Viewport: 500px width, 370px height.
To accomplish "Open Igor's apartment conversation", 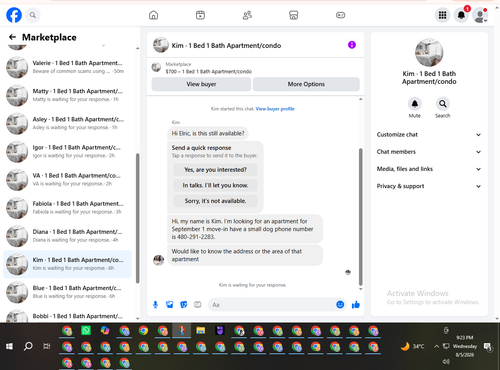I will (67, 151).
